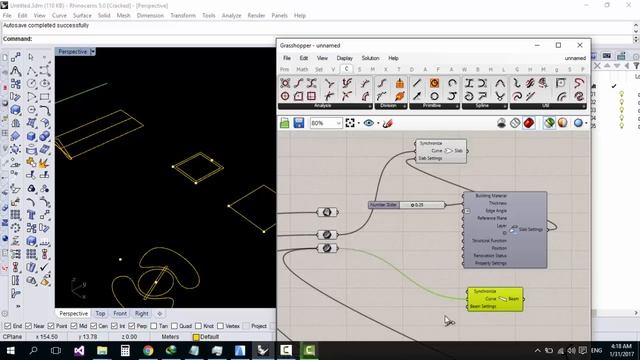Select the Slab Settings component on canvas
This screenshot has height=360, width=640.
[505, 229]
